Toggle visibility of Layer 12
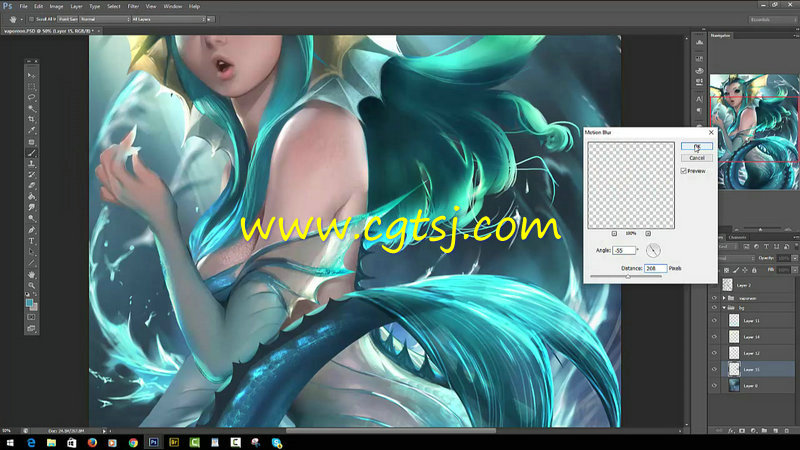Screen dimensions: 800x450 click(x=714, y=353)
